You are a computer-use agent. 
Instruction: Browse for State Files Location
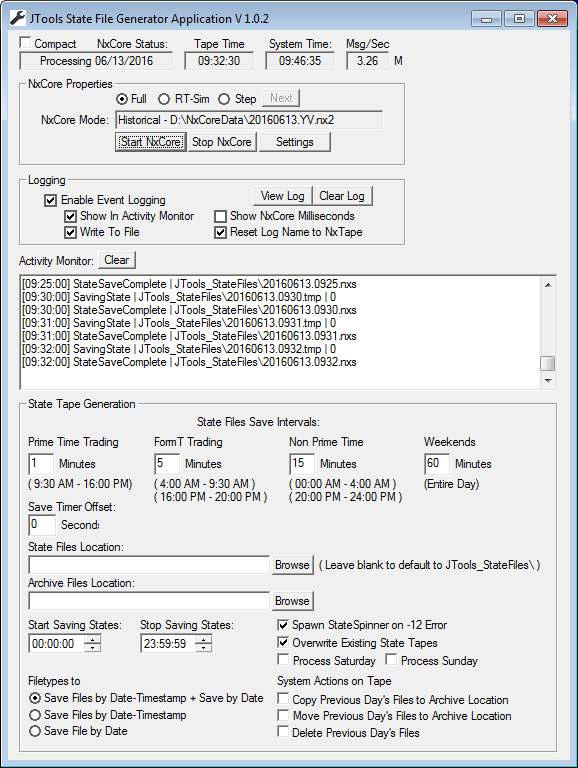coord(292,565)
